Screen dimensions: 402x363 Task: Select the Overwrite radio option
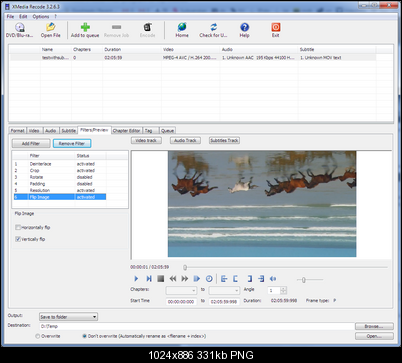(38, 336)
